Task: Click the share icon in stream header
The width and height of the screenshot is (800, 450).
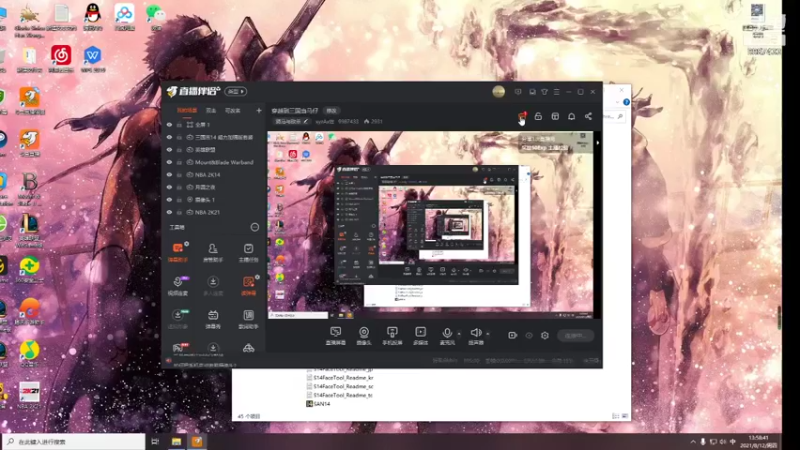Action: click(x=588, y=116)
